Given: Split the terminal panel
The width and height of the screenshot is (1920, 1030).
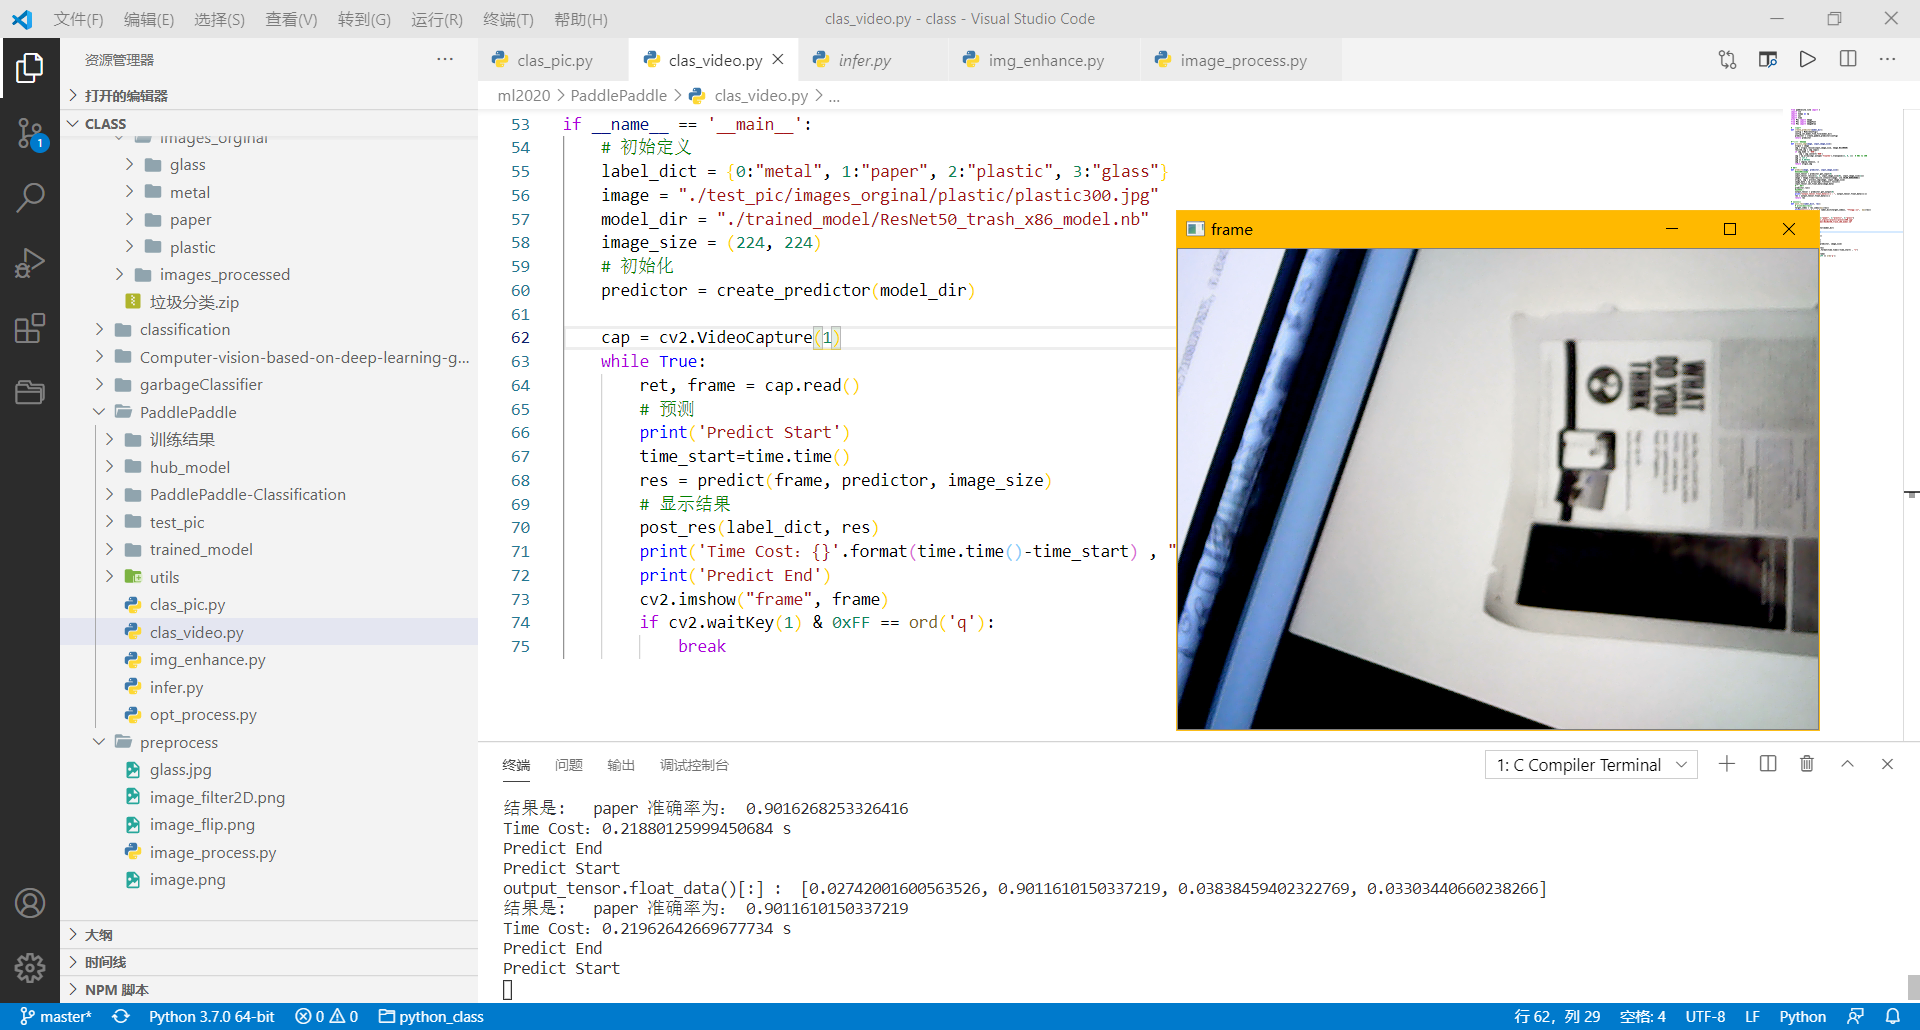Looking at the screenshot, I should 1768,764.
